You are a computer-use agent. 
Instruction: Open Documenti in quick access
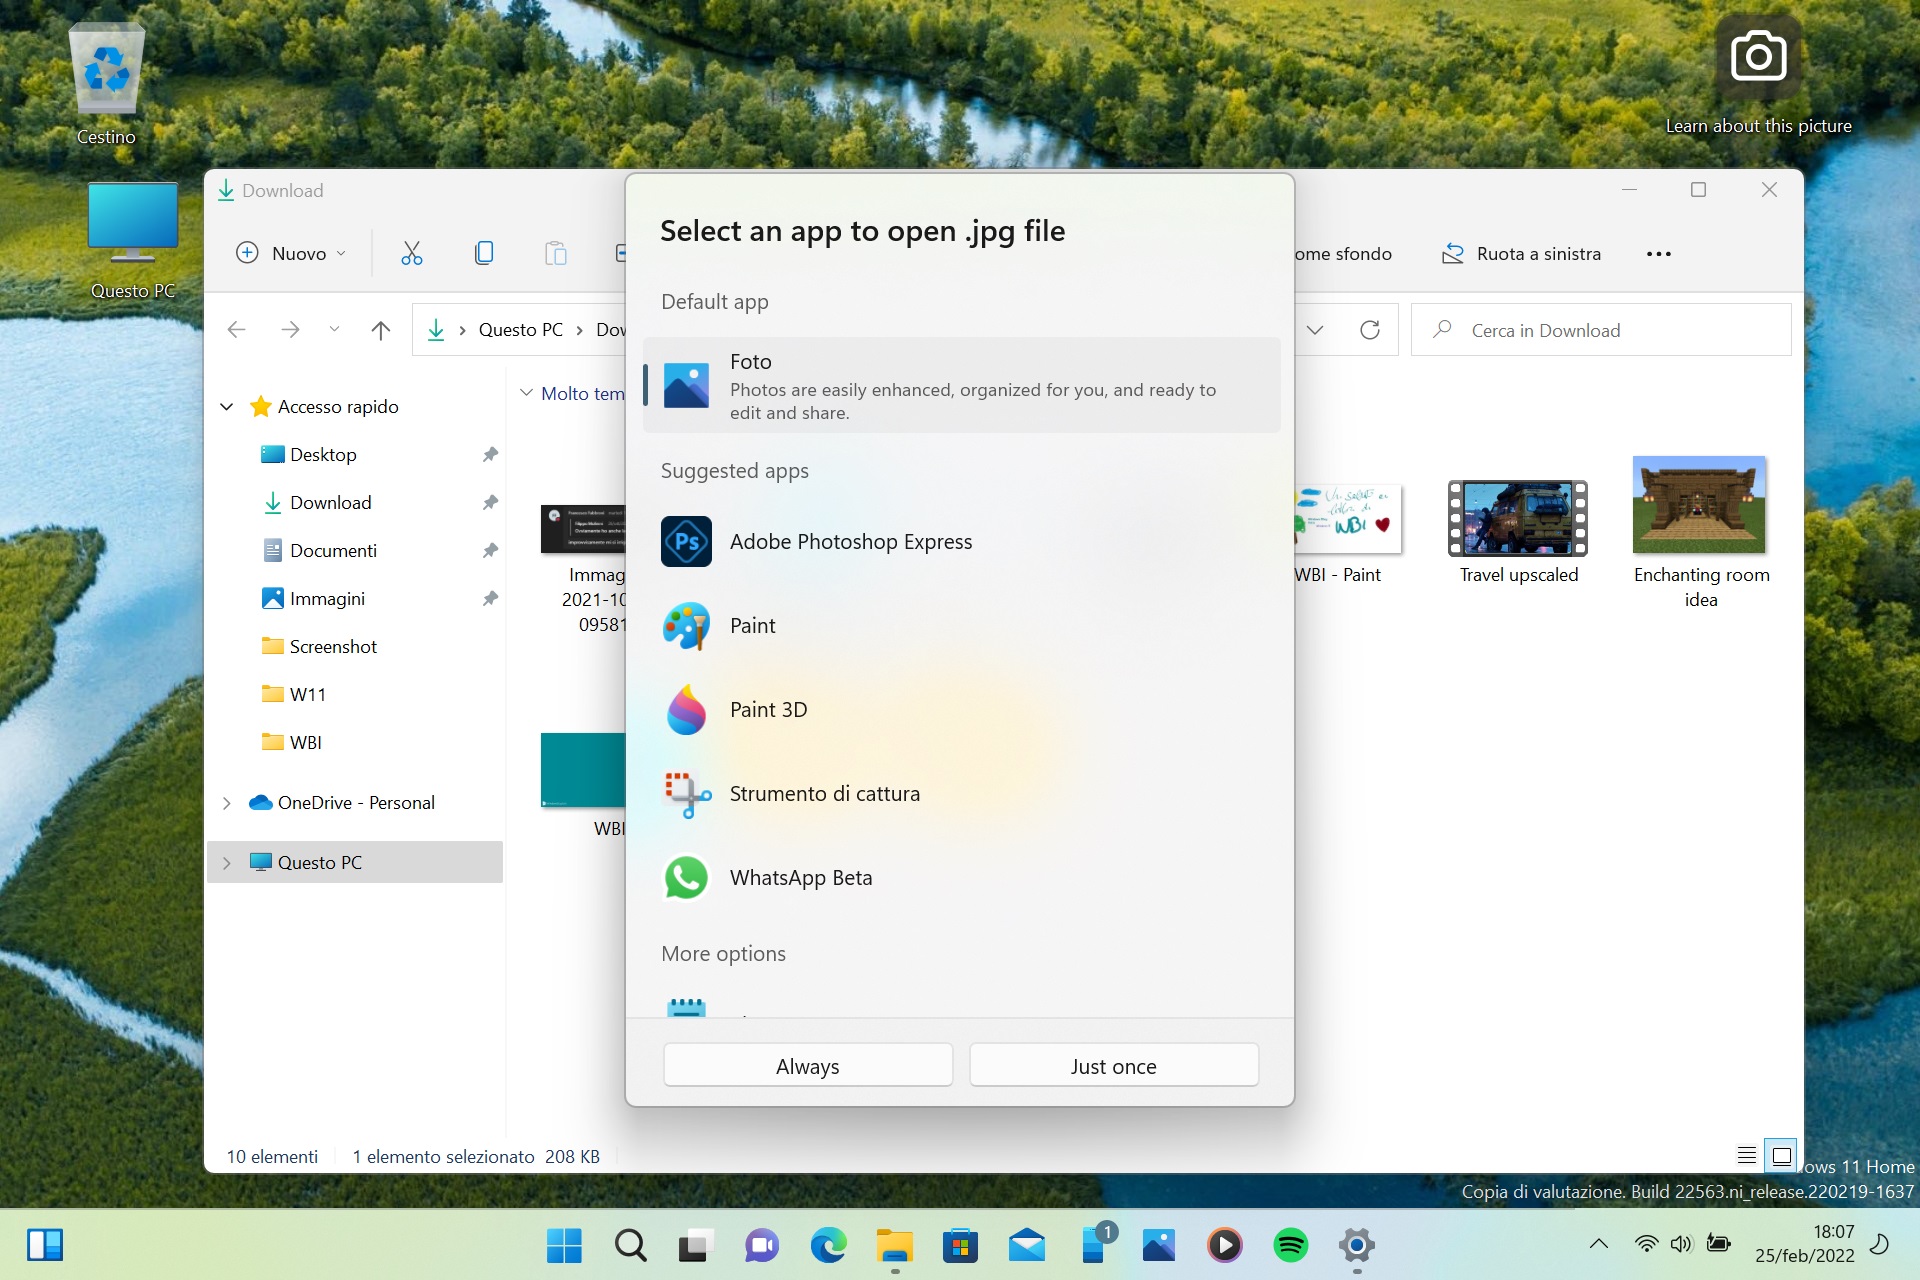[x=333, y=550]
